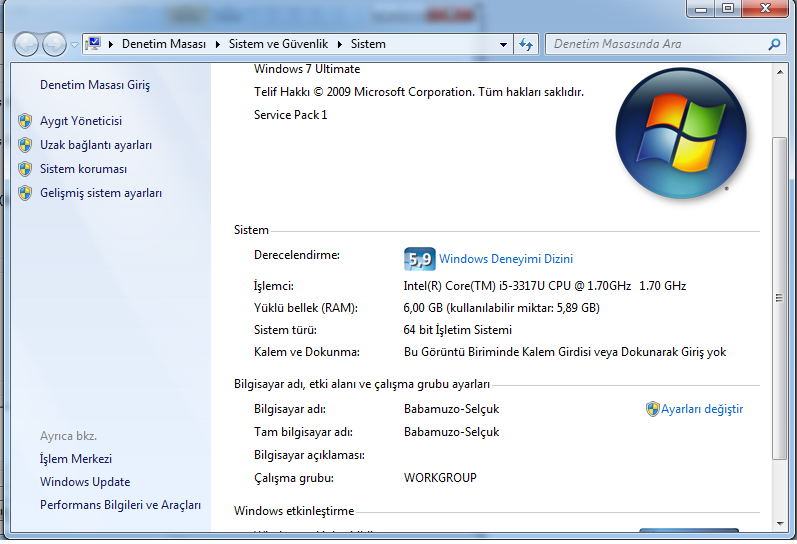797x544 pixels.
Task: Click the shield icon beside Gelişmiş sistem ayarları
Action: 25,193
